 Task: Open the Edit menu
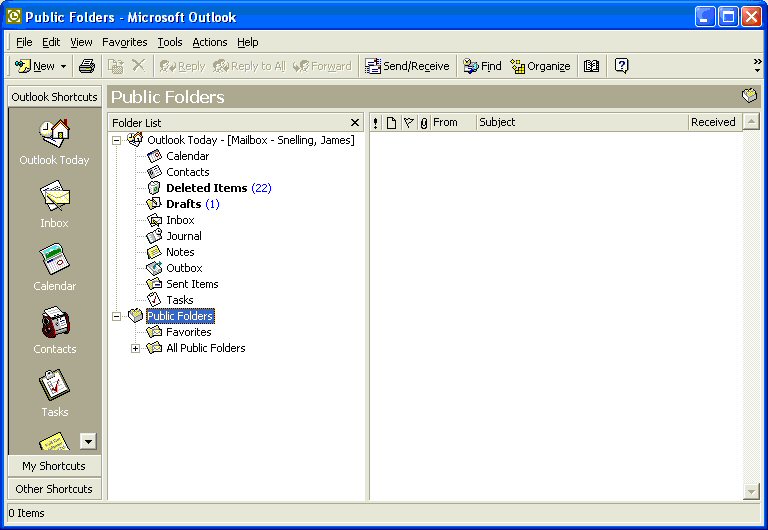(51, 42)
